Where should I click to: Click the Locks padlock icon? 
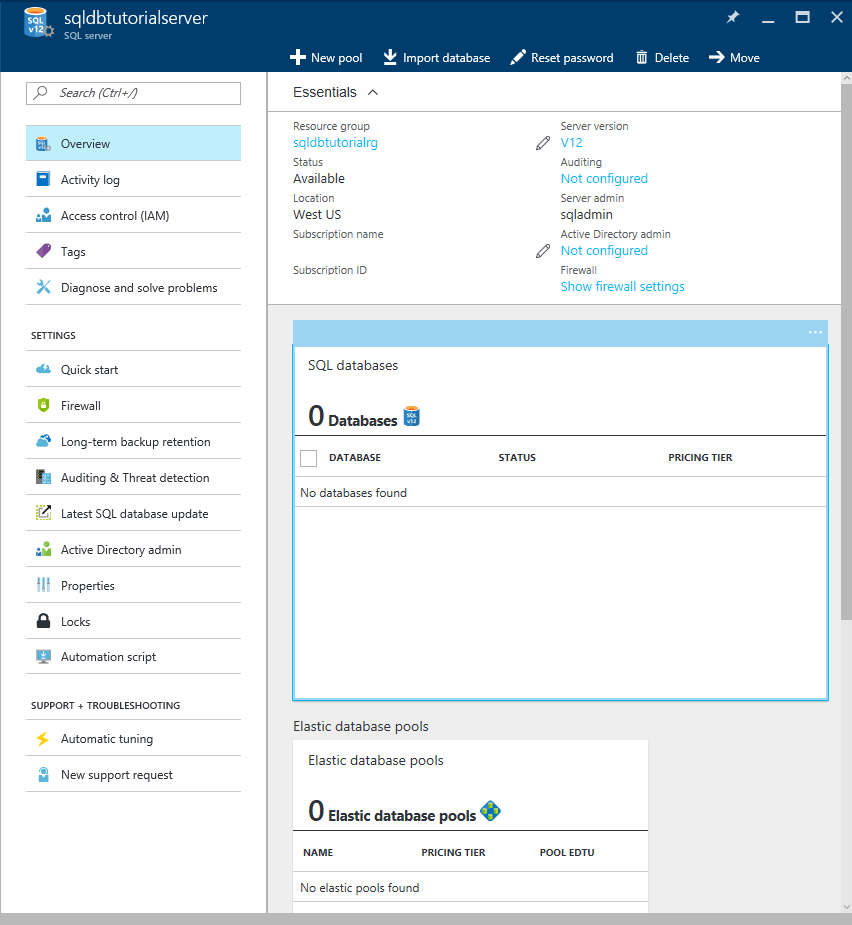(43, 621)
